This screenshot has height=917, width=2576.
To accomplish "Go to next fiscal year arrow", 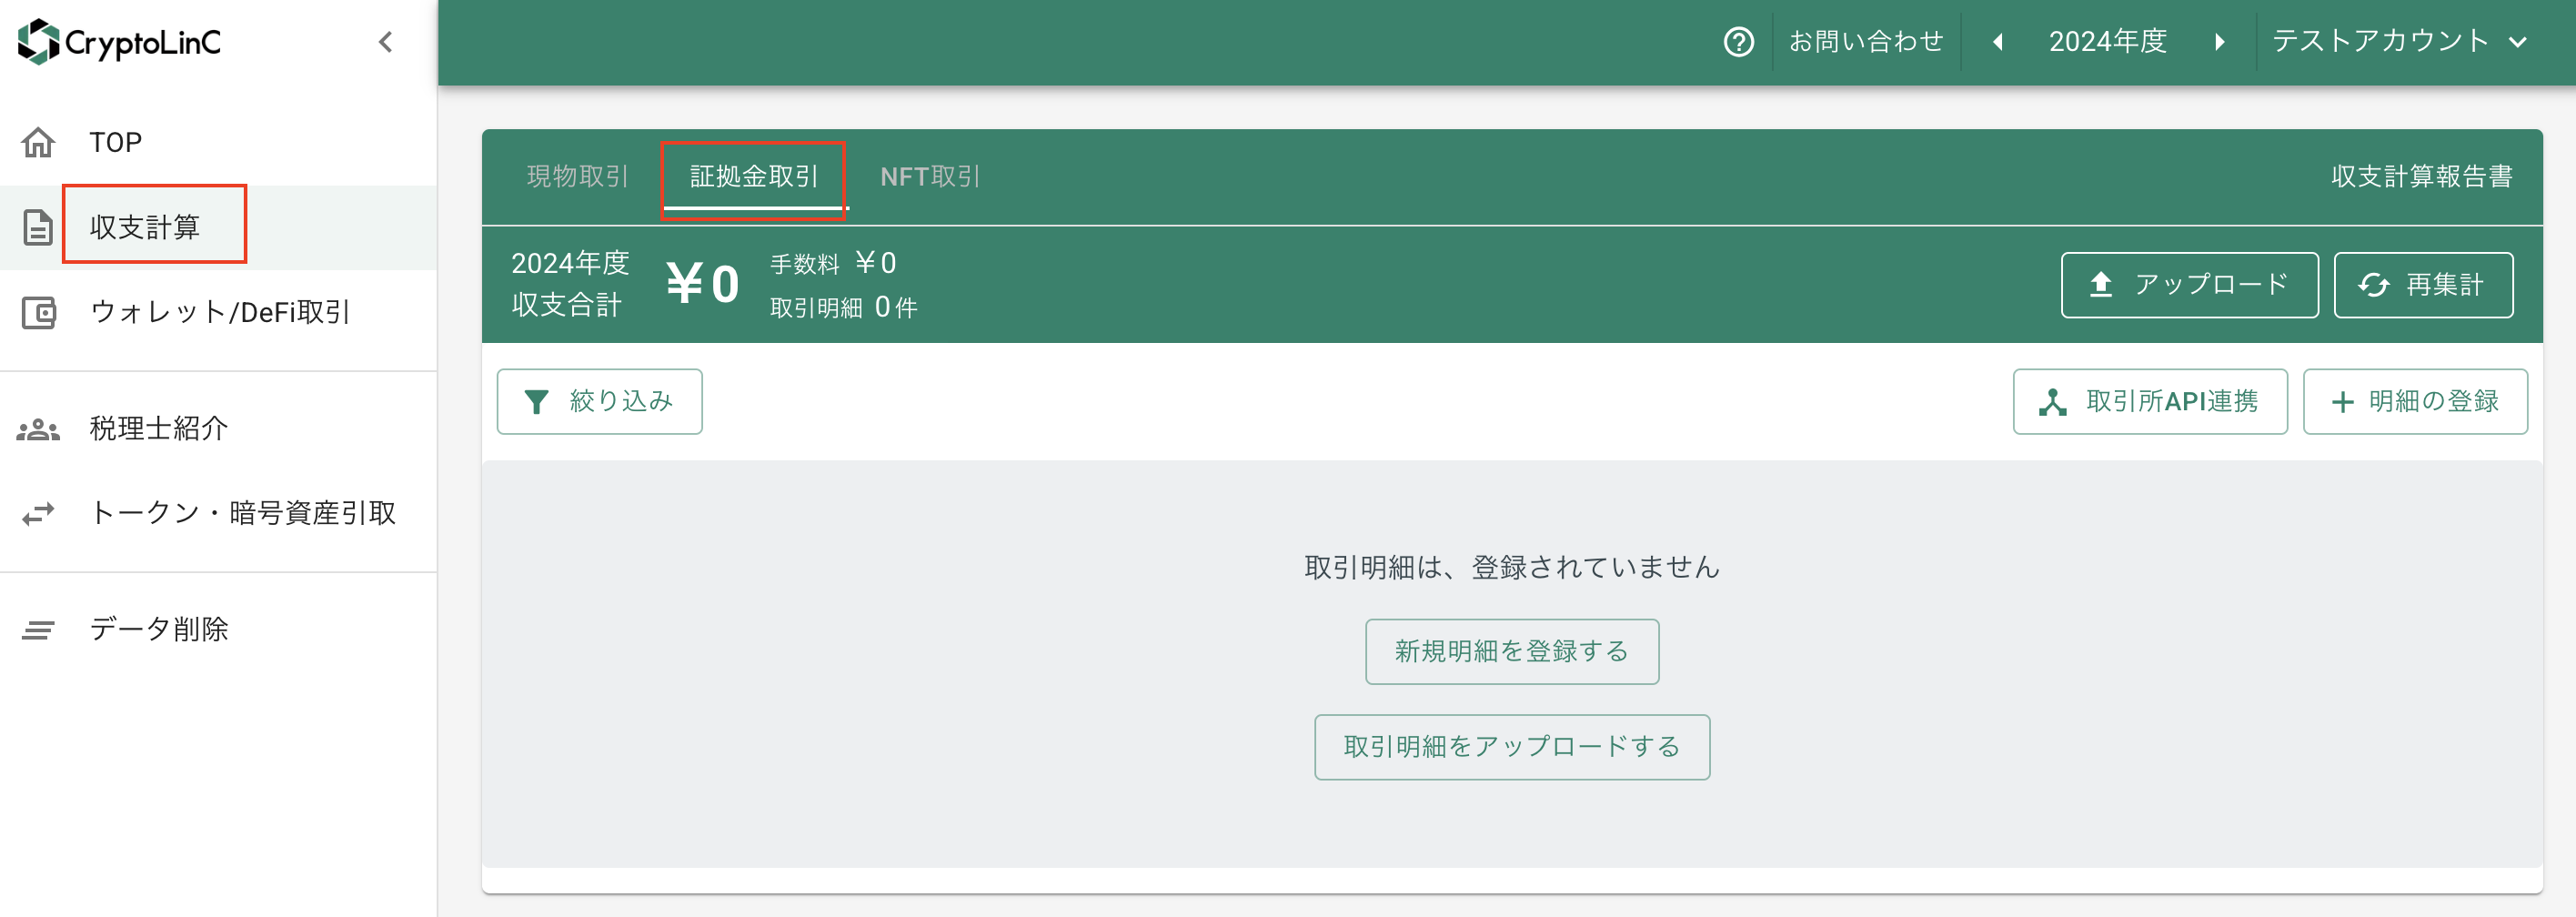I will pyautogui.click(x=2219, y=42).
